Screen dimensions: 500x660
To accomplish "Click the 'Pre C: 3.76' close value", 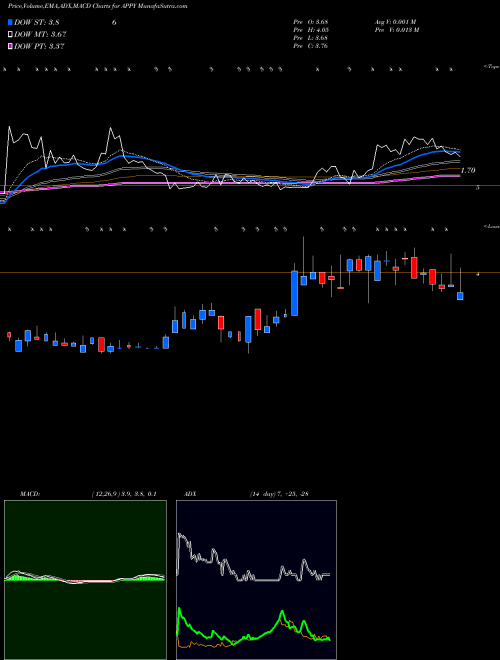I will pyautogui.click(x=311, y=46).
